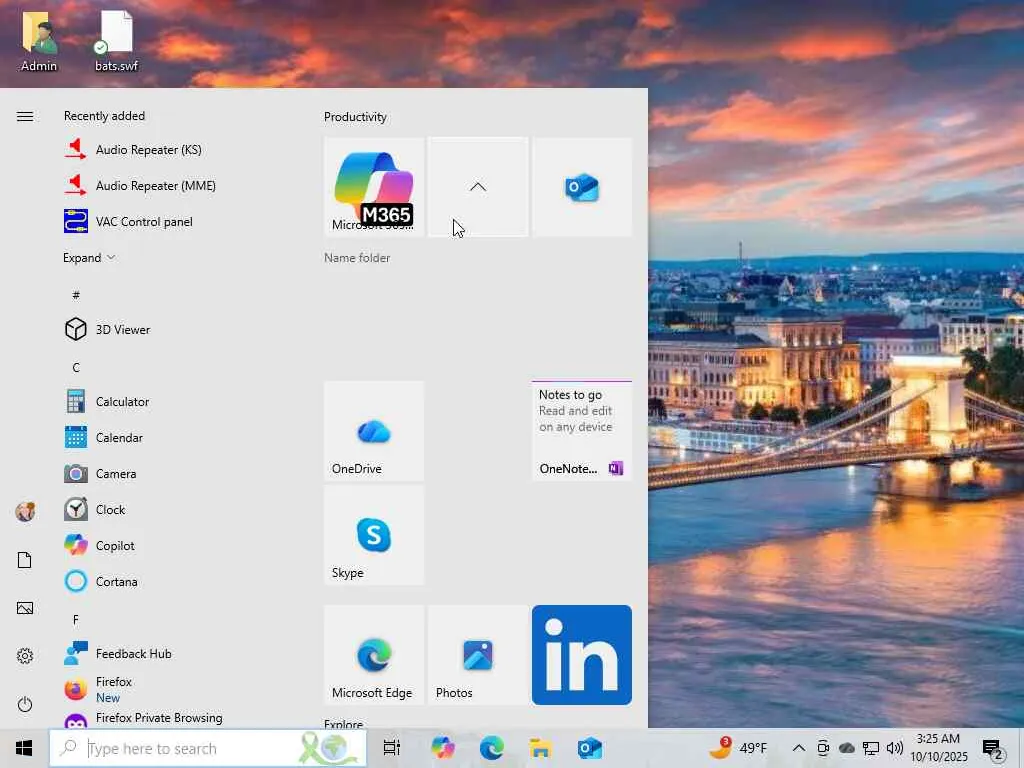Open the 49°F weather widget
The width and height of the screenshot is (1024, 768).
[739, 748]
